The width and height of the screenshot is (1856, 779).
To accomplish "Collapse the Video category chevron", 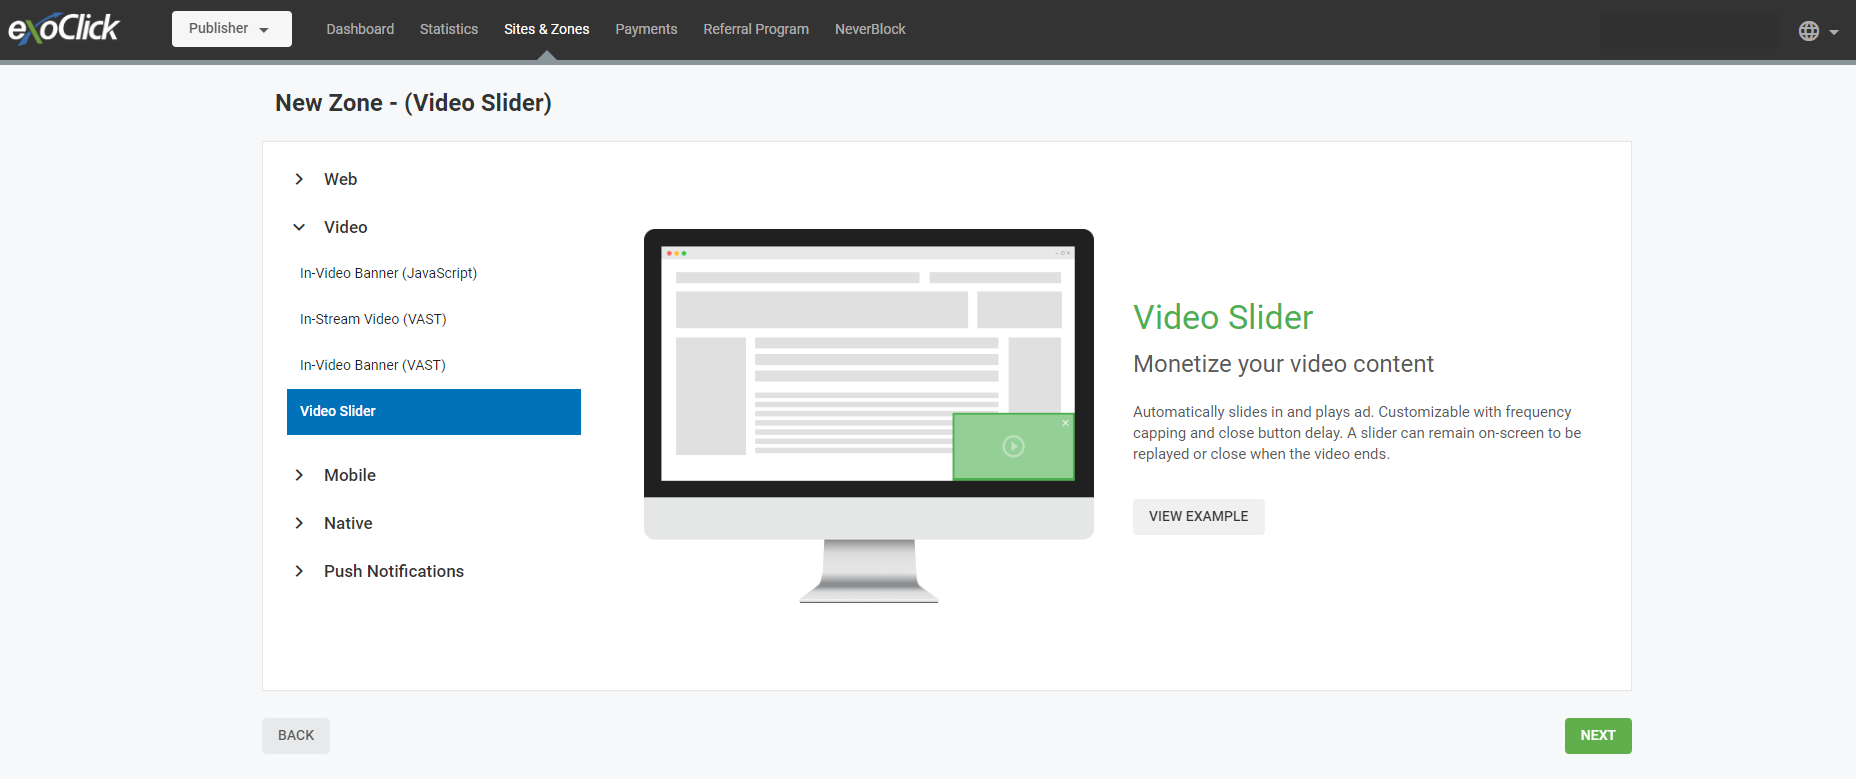I will pyautogui.click(x=299, y=227).
